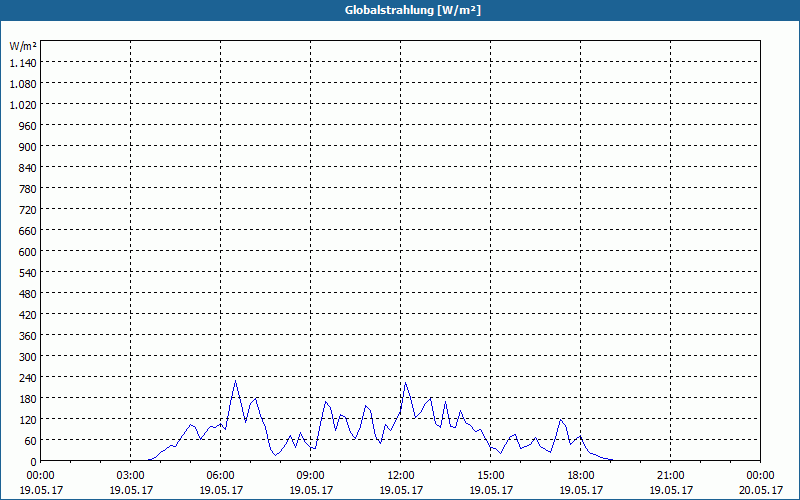Click the 300 y-axis label

coord(28,357)
